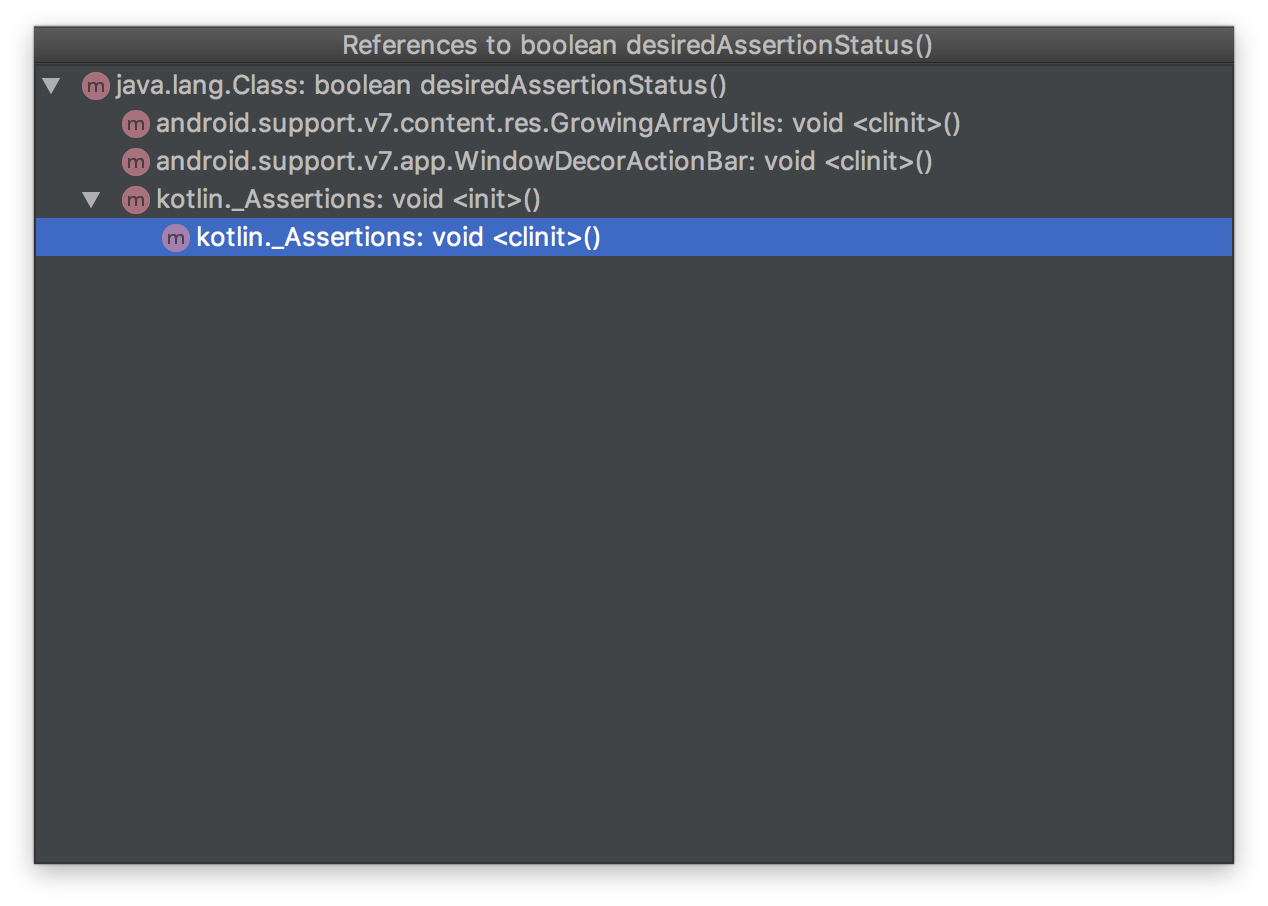Click the 'References to boolean desiredAssertionStatus()' title bar
The width and height of the screenshot is (1268, 906).
pos(634,45)
